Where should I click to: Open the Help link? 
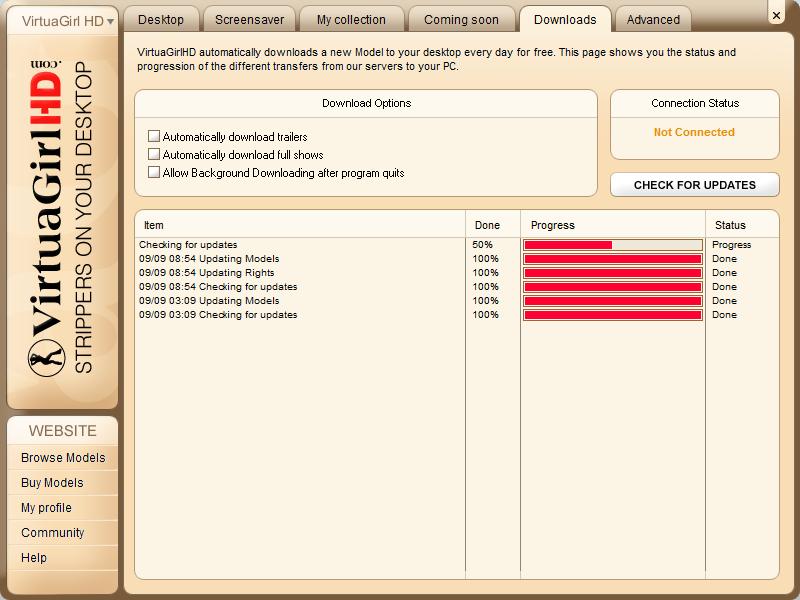coord(34,558)
